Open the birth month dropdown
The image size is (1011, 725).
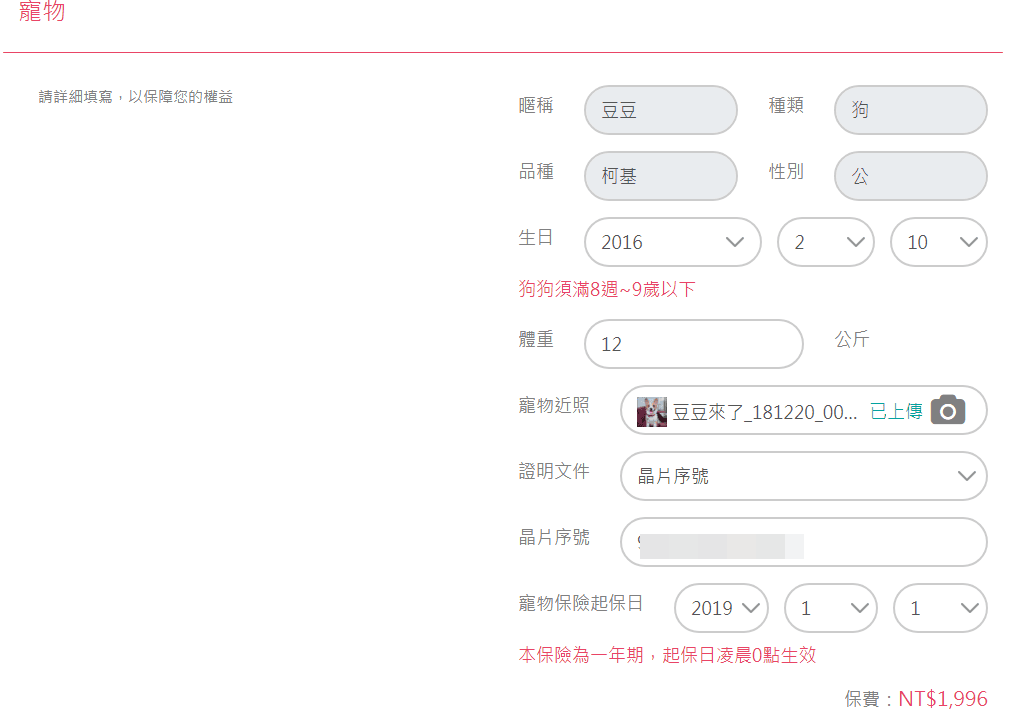[x=825, y=242]
